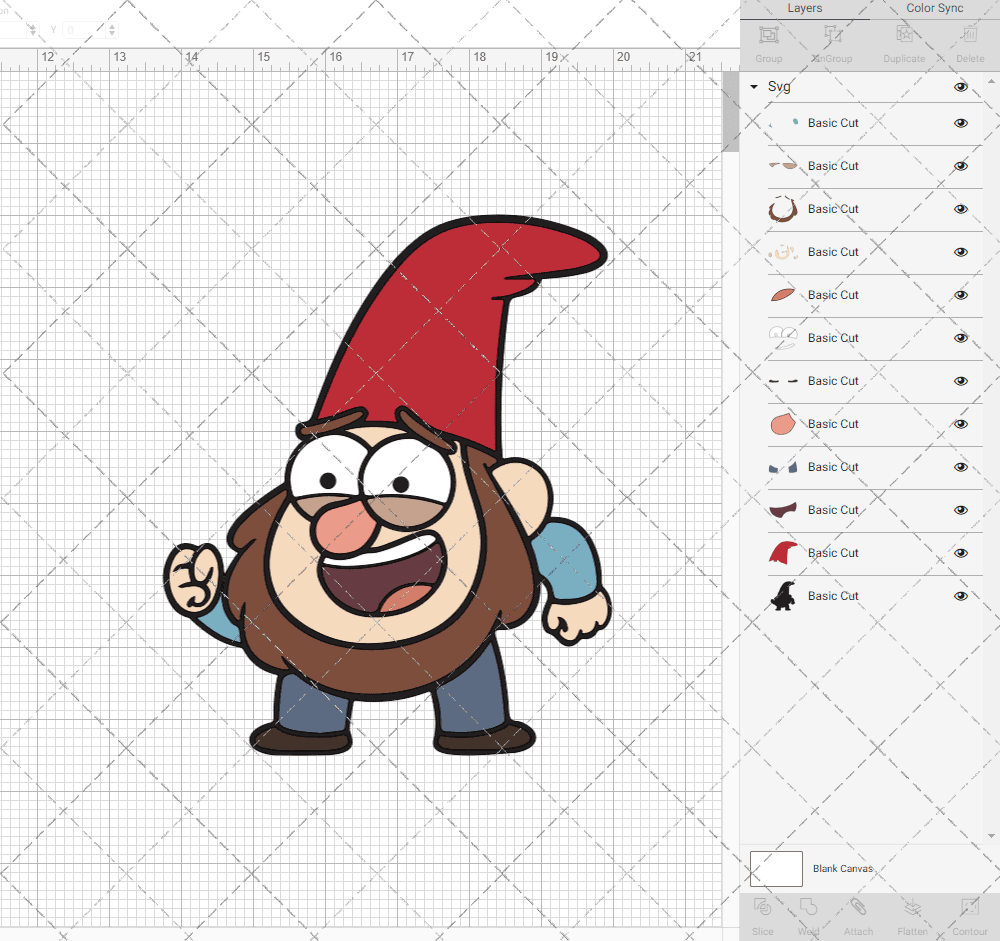
Task: Select the white eyes layer thumbnail
Action: (783, 338)
